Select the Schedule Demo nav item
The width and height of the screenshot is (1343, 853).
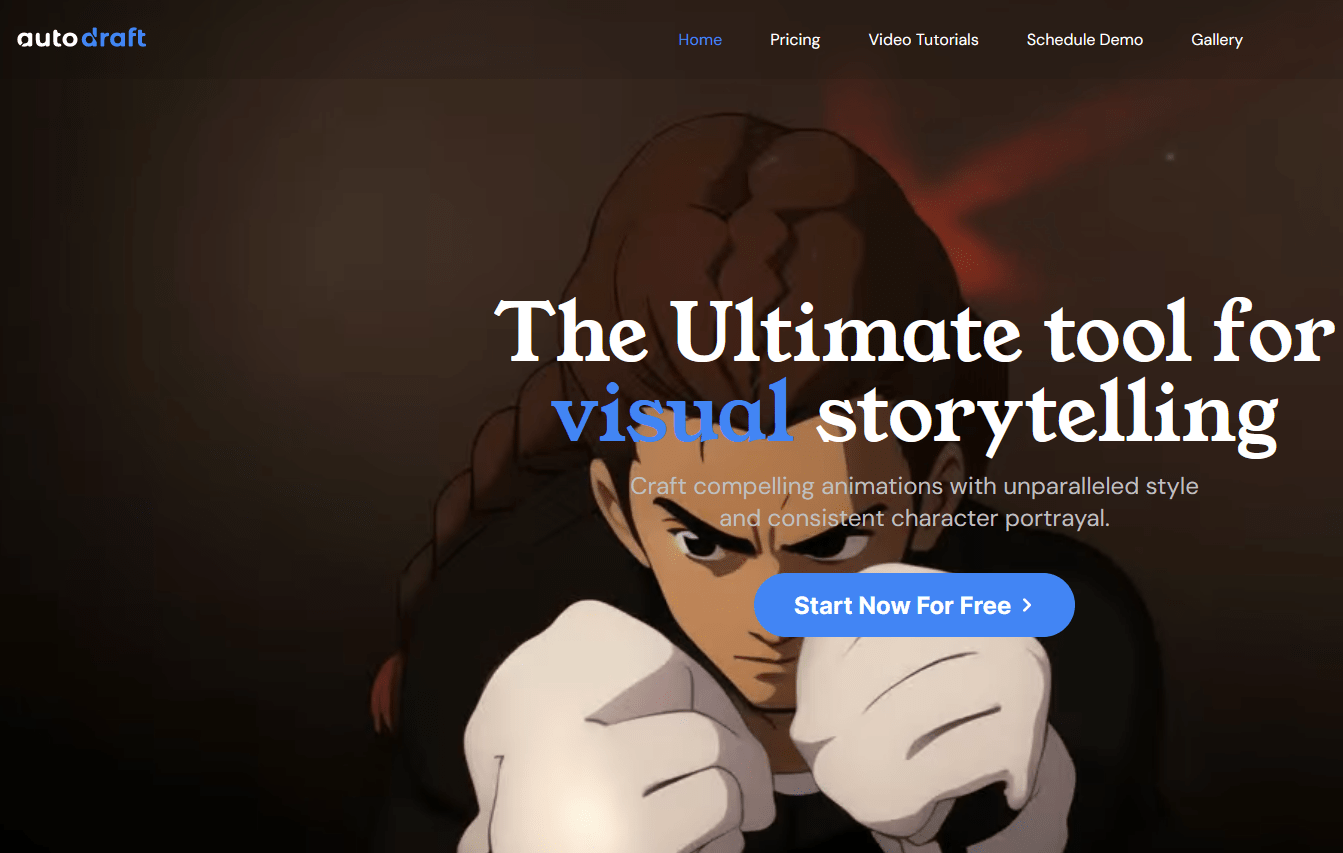[1085, 40]
